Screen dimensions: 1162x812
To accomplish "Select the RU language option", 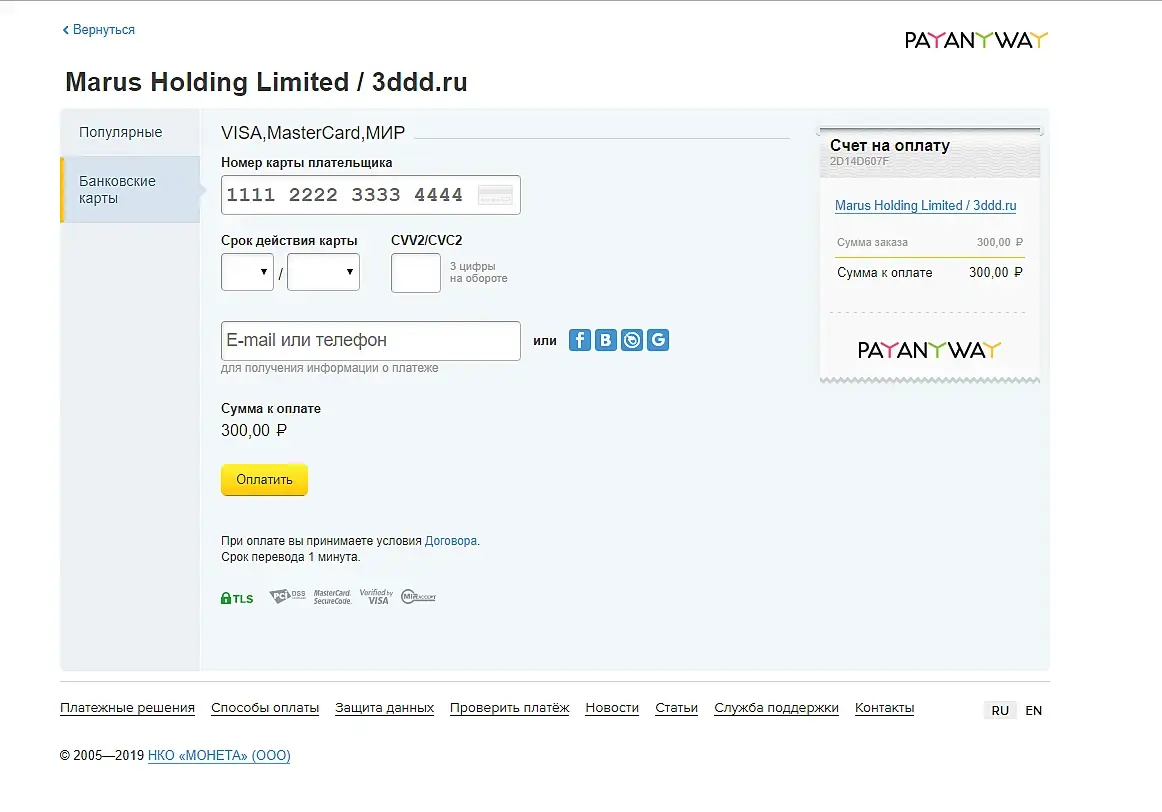I will click(x=1000, y=711).
